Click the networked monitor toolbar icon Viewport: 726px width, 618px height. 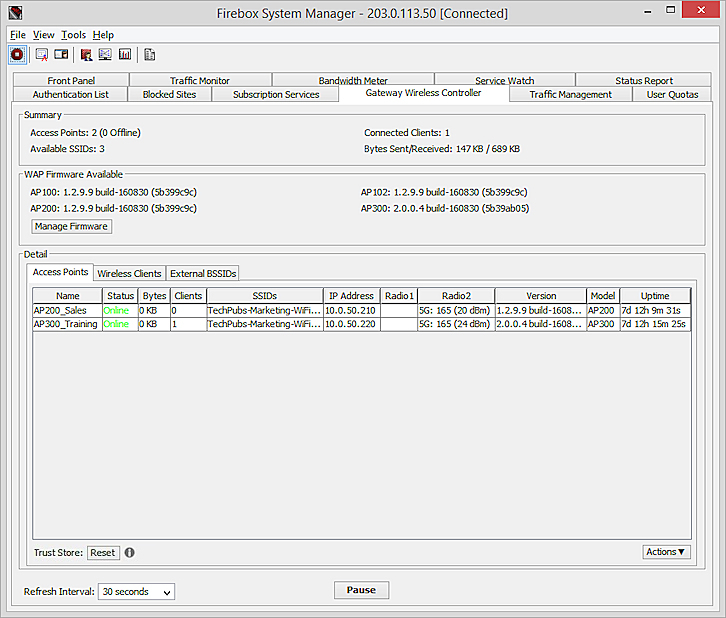point(105,54)
